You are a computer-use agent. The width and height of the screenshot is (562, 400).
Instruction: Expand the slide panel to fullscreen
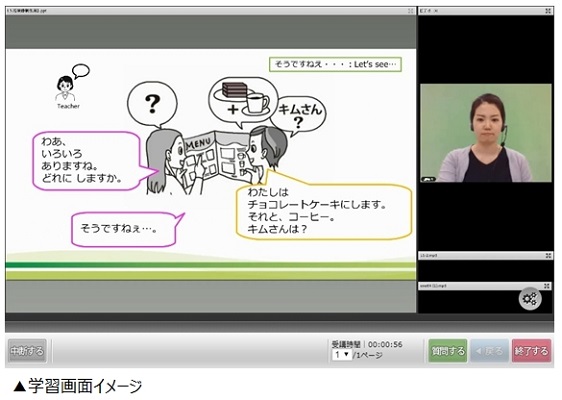coord(411,11)
